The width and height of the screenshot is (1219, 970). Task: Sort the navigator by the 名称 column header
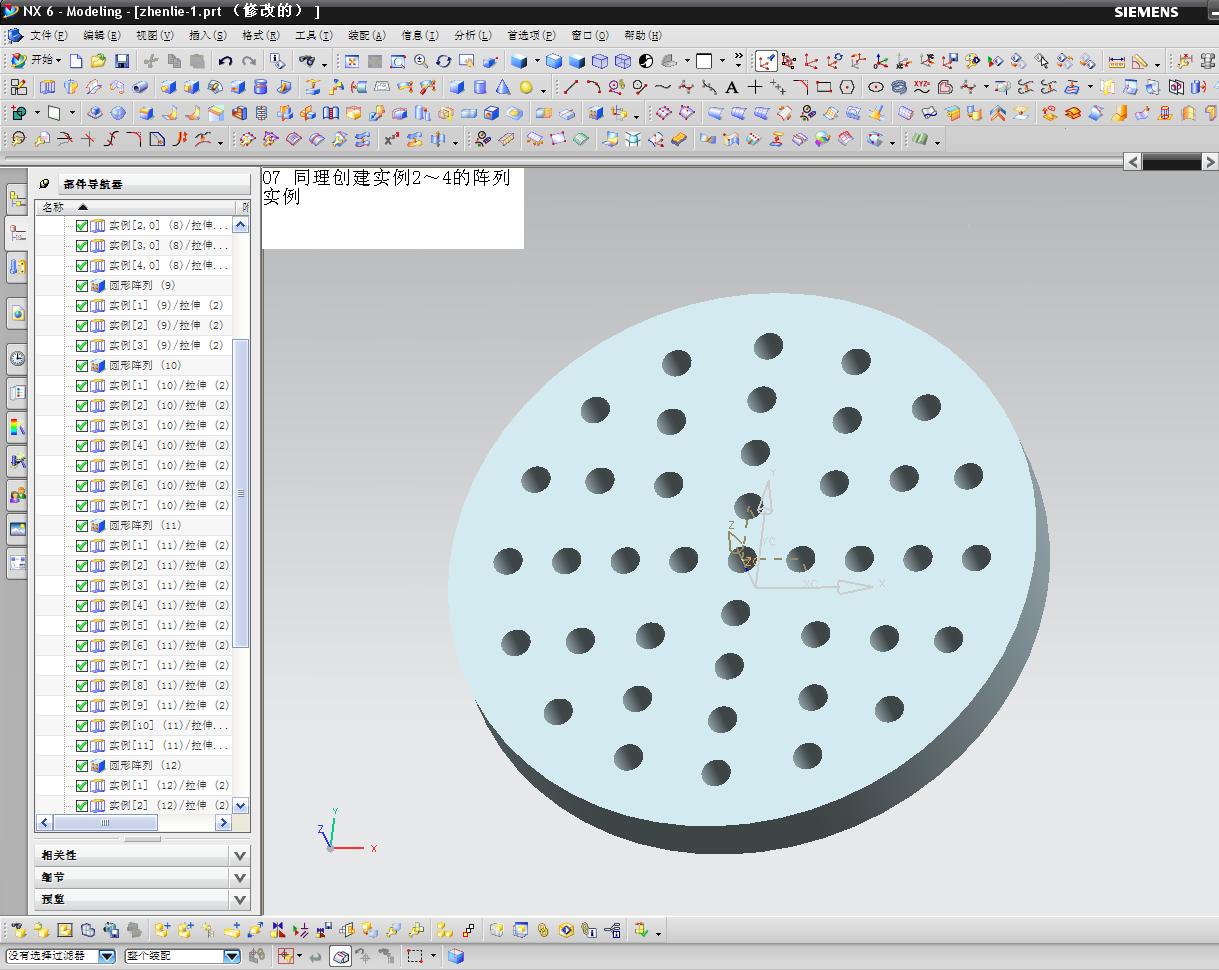click(x=137, y=207)
